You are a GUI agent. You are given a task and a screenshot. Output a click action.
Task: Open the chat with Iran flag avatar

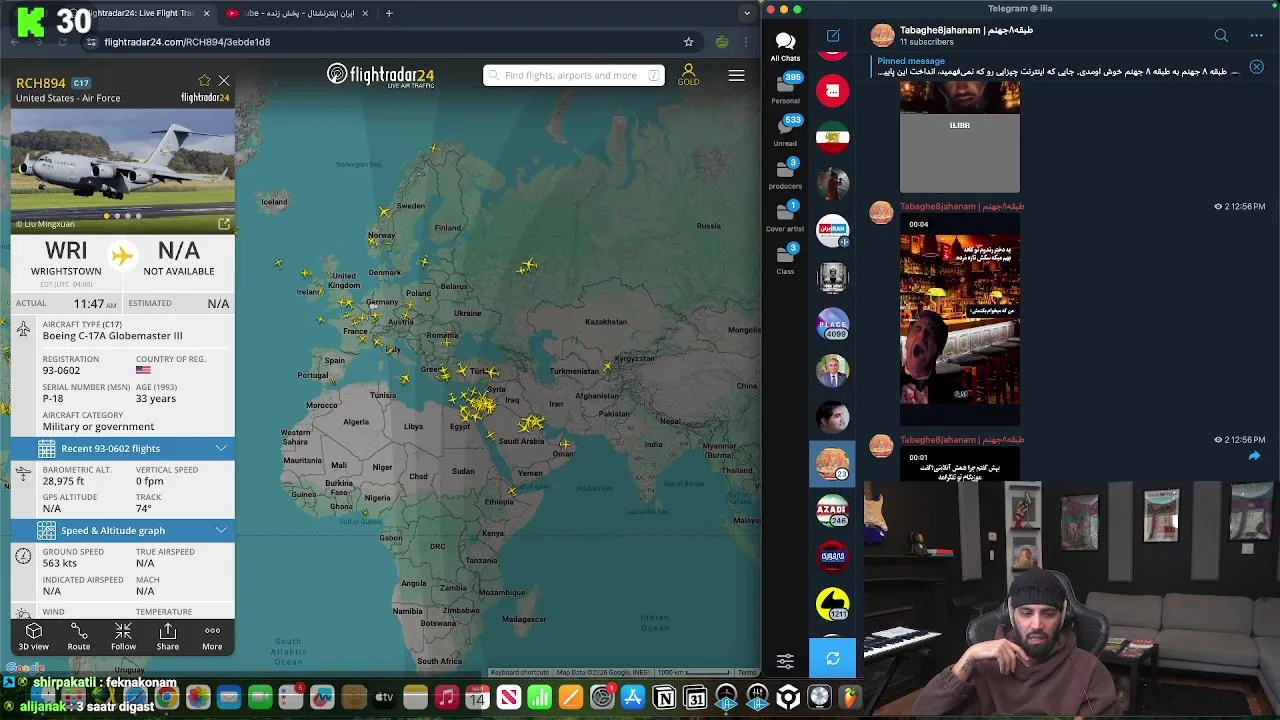[833, 138]
